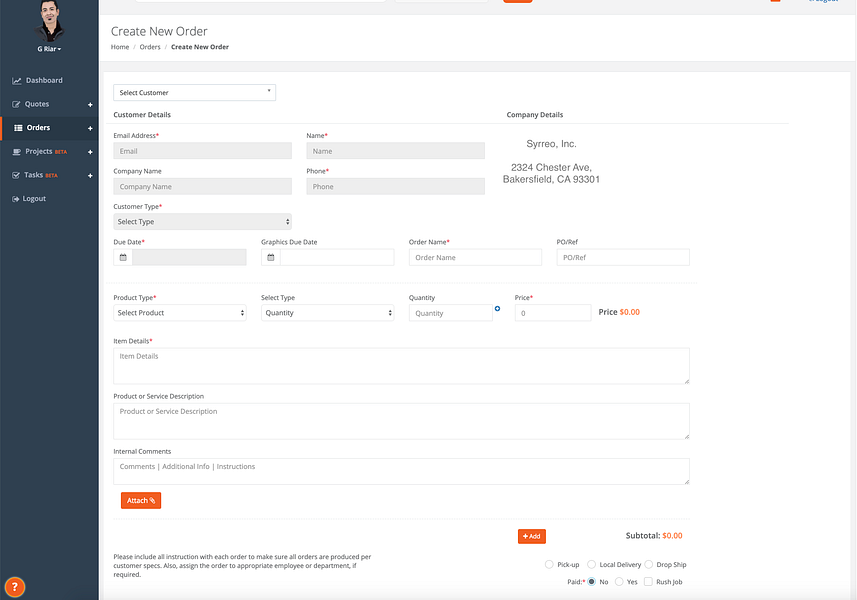
Task: Expand the Tasks submenu plus sign
Action: click(90, 175)
